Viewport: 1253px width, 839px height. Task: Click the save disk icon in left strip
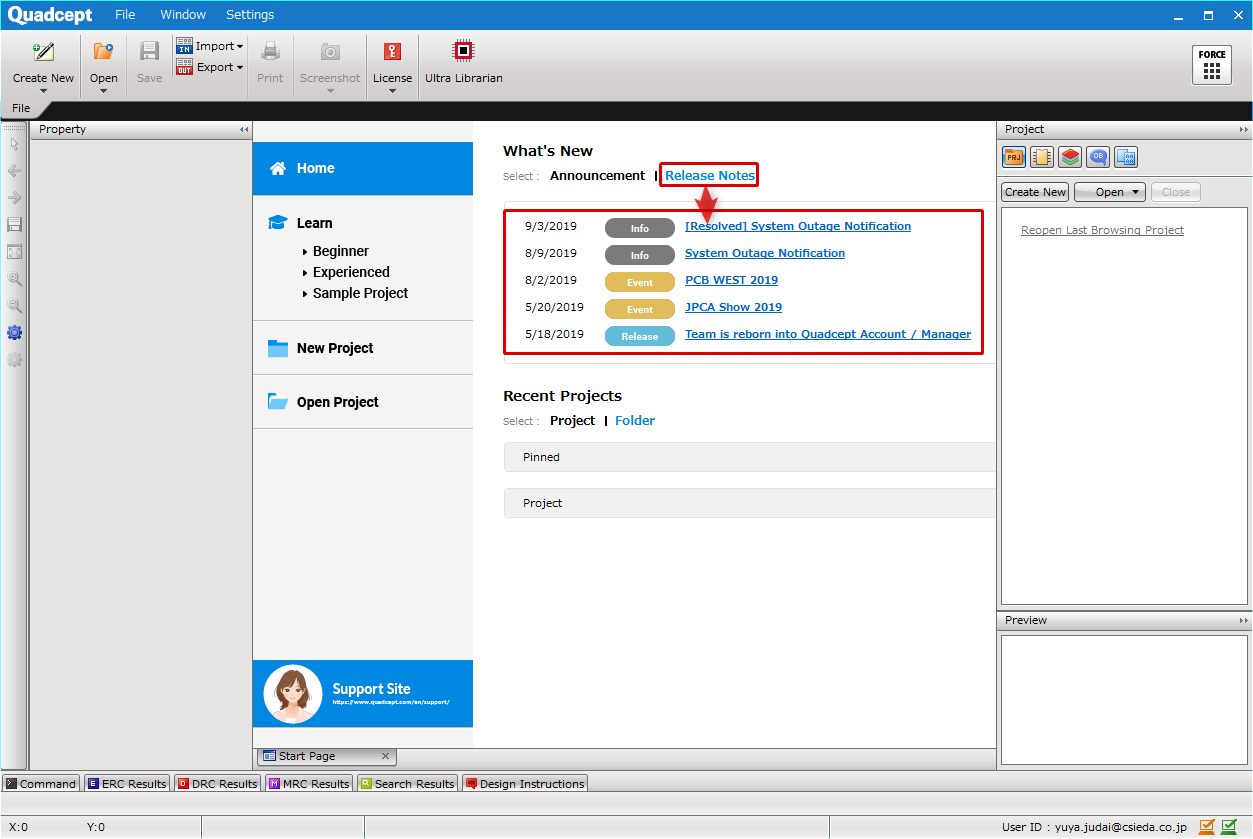[x=14, y=225]
